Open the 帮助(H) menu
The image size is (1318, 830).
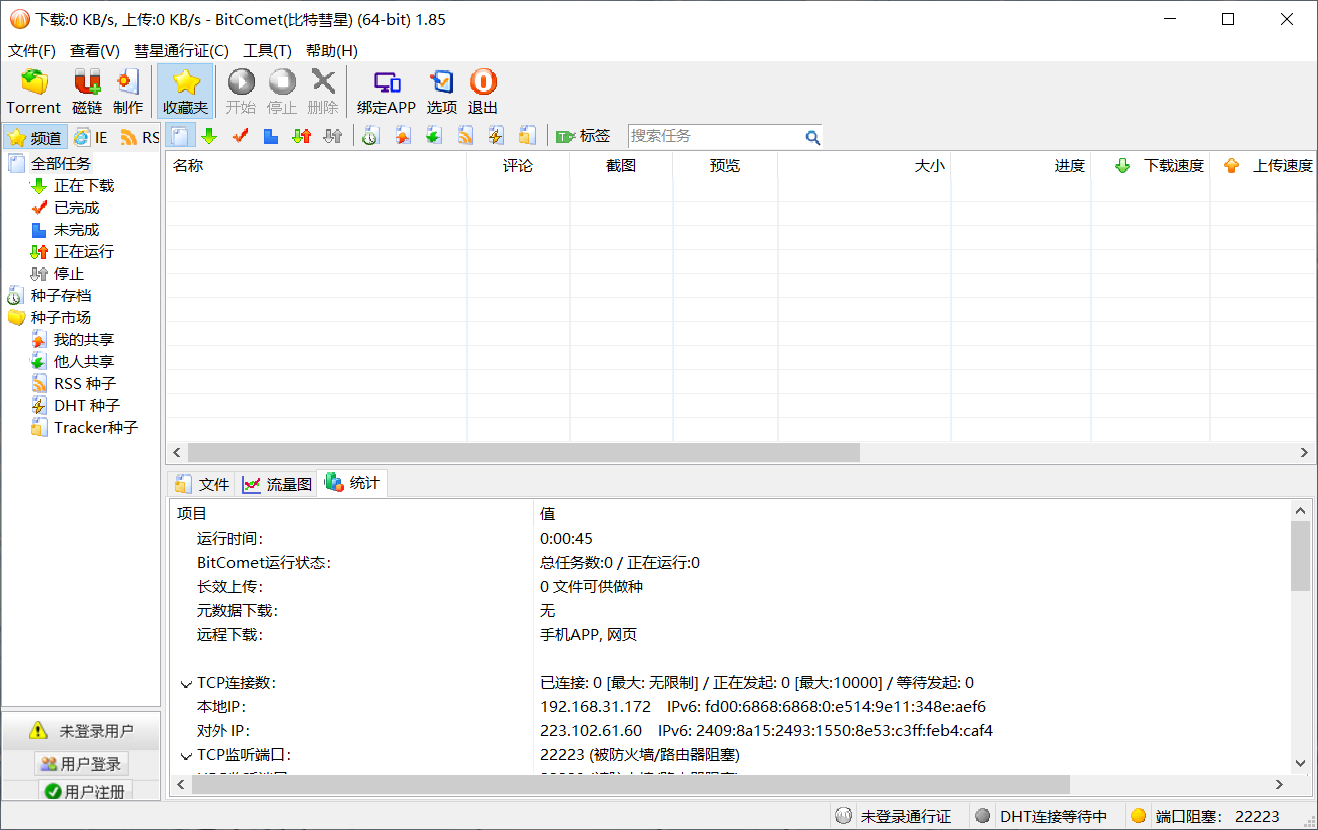tap(332, 50)
